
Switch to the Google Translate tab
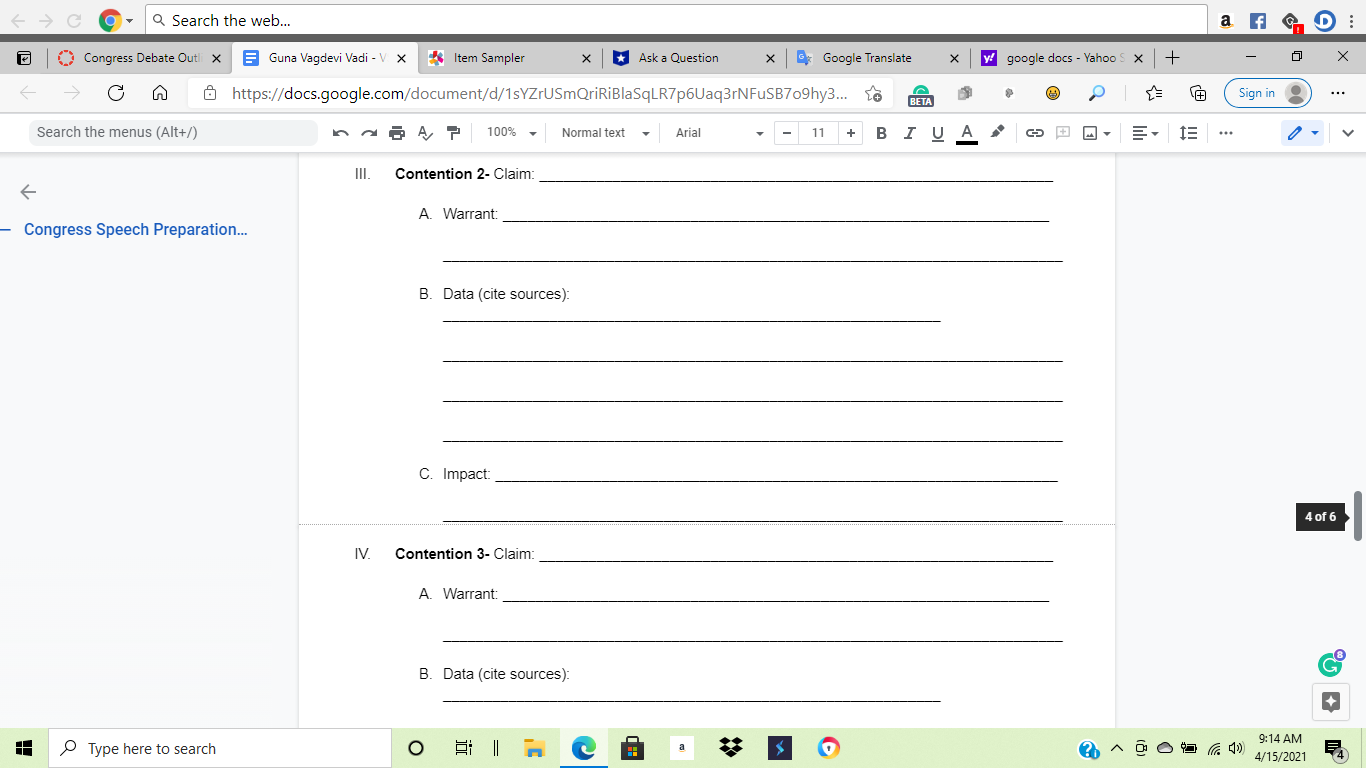click(x=866, y=57)
